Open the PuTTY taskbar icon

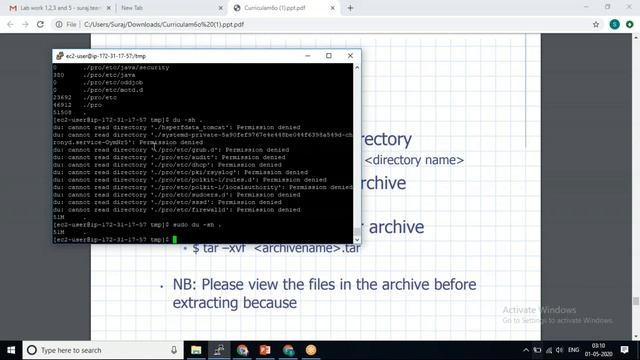coord(219,350)
